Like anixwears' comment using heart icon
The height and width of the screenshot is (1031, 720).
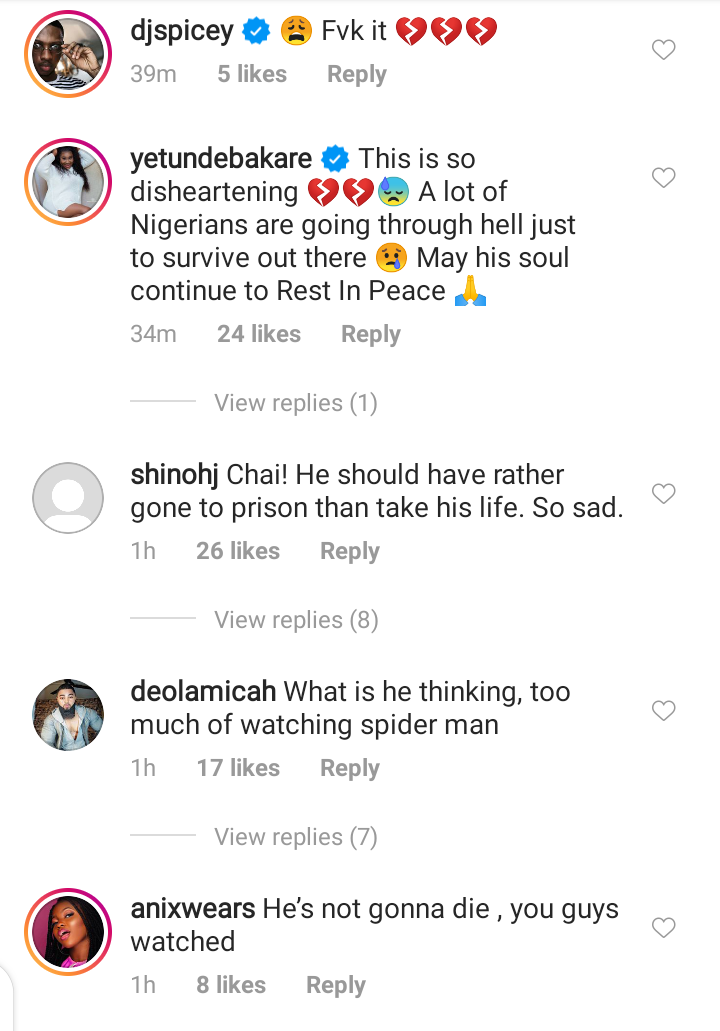[x=664, y=928]
